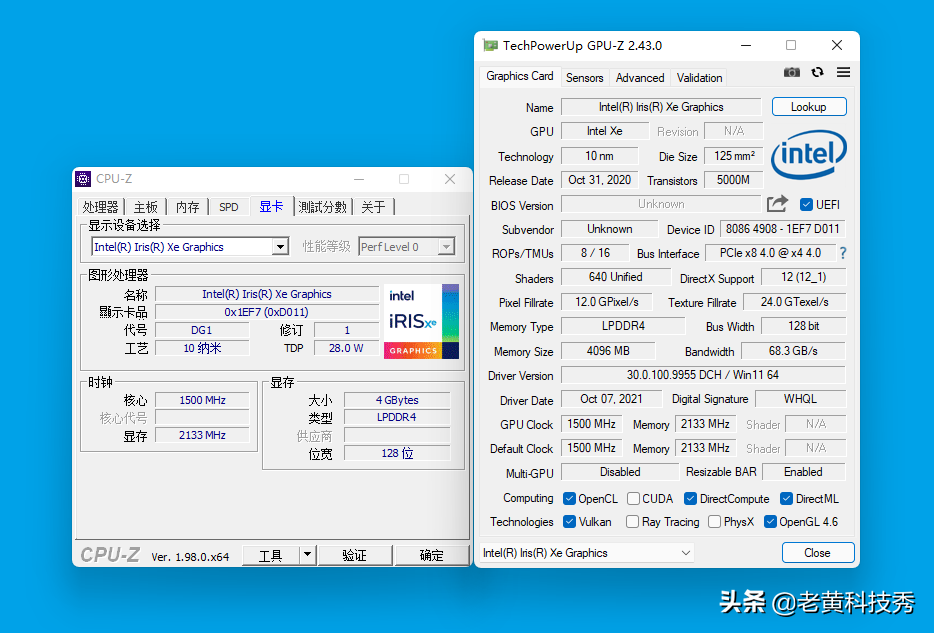The width and height of the screenshot is (934, 633).
Task: Open the GPU-Z Validation tab
Action: (699, 77)
